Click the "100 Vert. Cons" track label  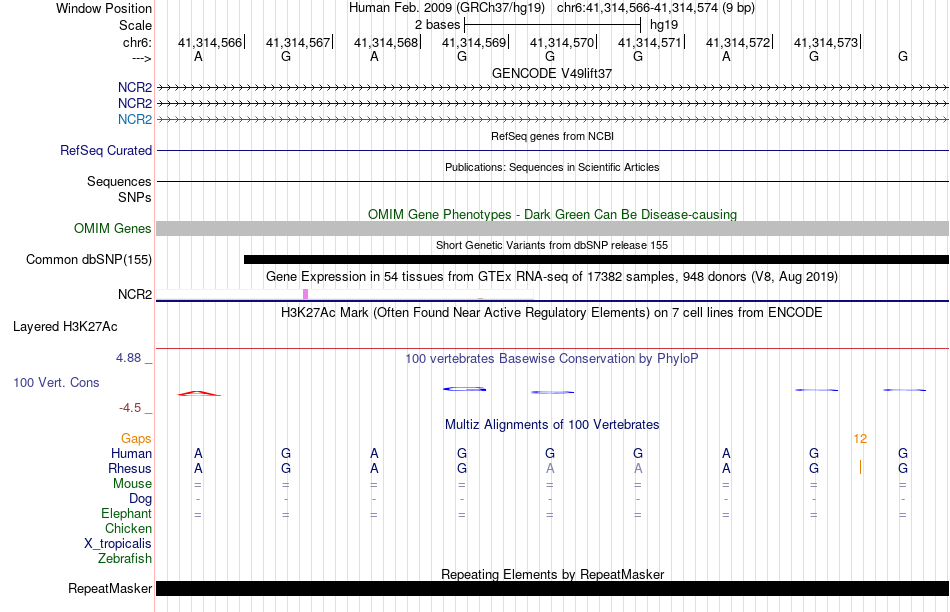56,382
